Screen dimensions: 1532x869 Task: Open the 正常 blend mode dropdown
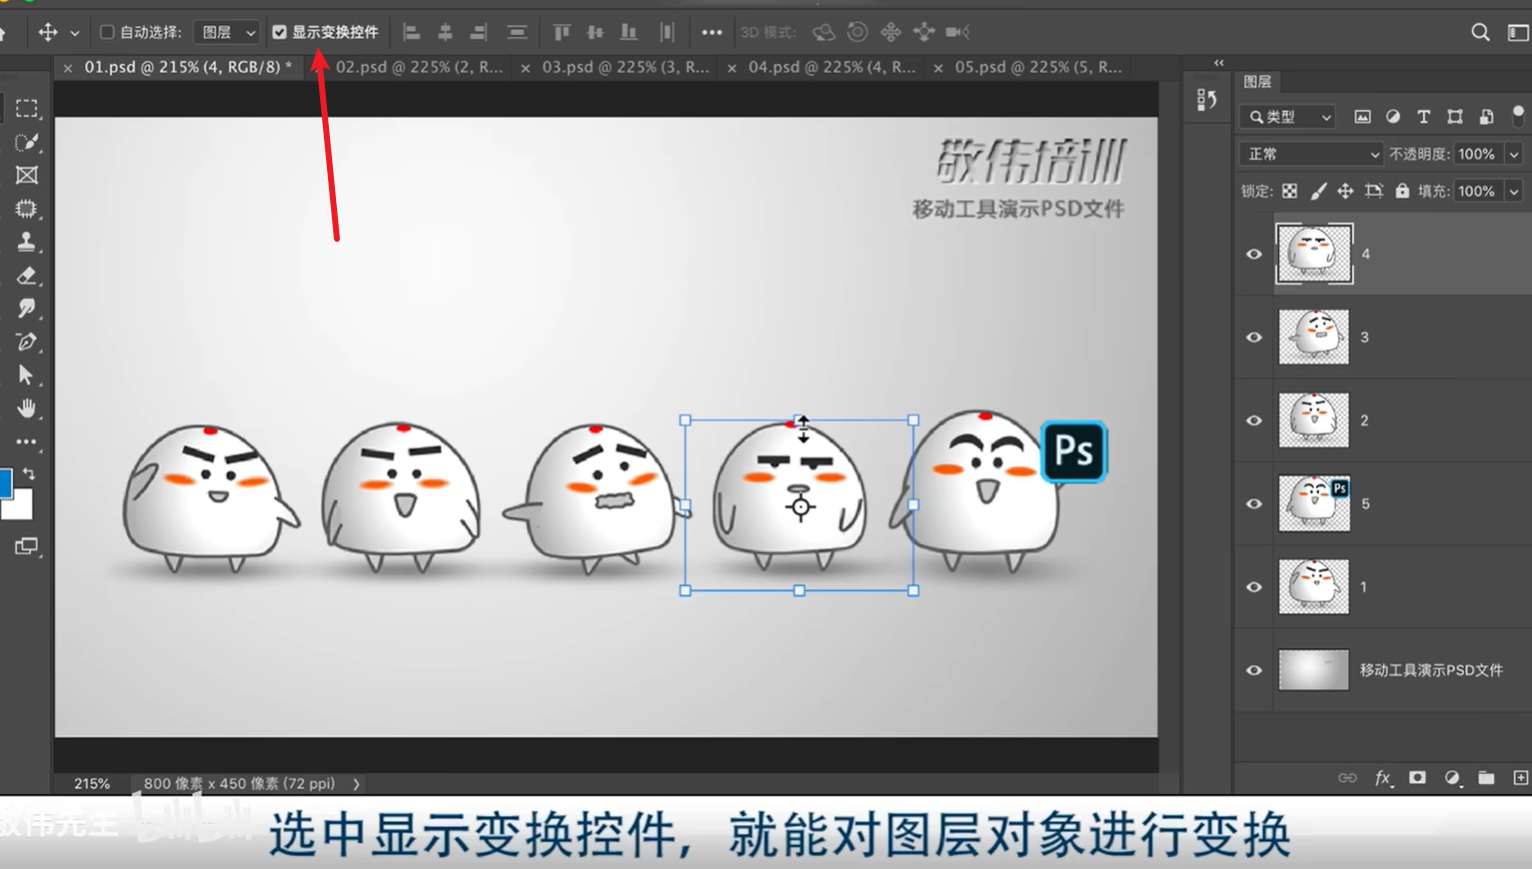click(1310, 154)
